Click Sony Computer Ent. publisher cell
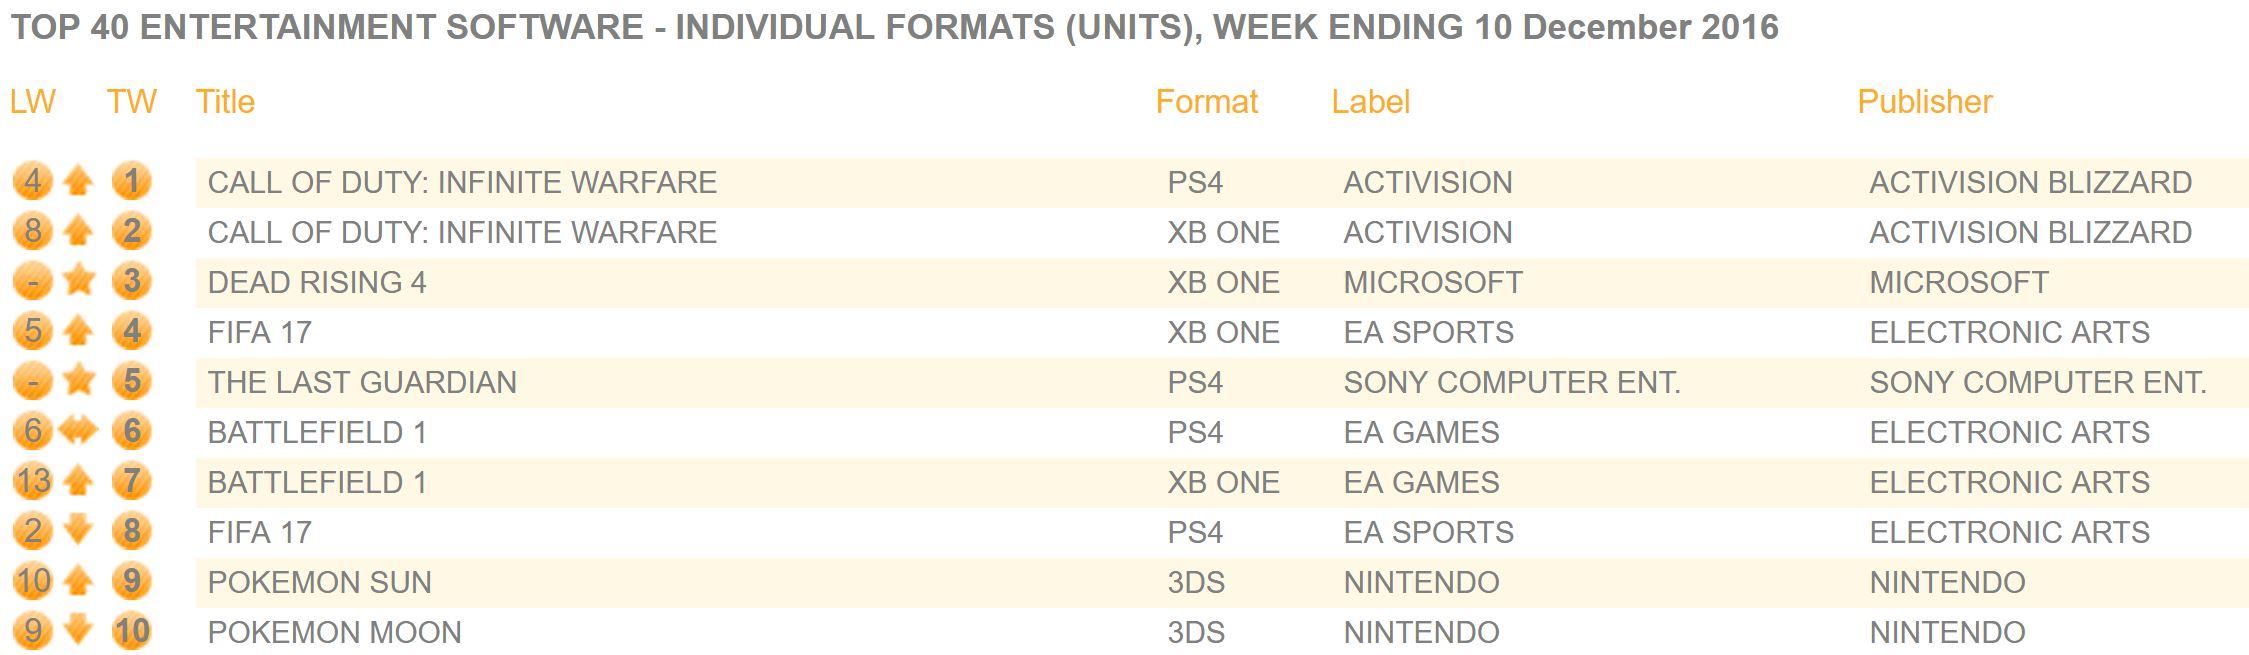2249x655 pixels. (x=2038, y=382)
